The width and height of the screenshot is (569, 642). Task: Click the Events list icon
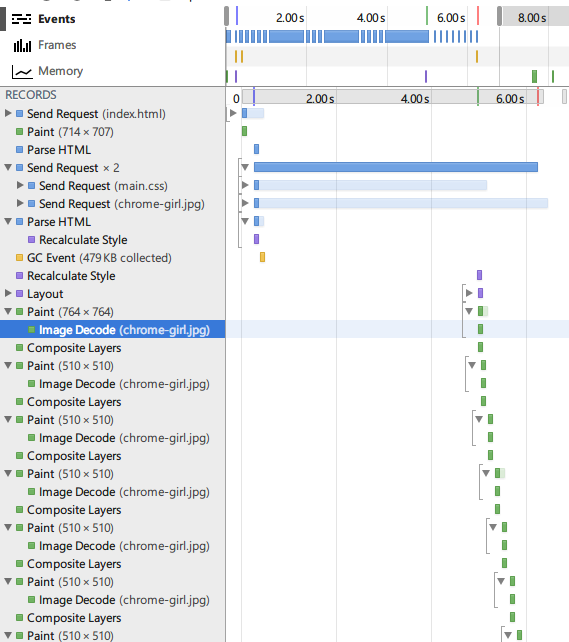click(21, 19)
